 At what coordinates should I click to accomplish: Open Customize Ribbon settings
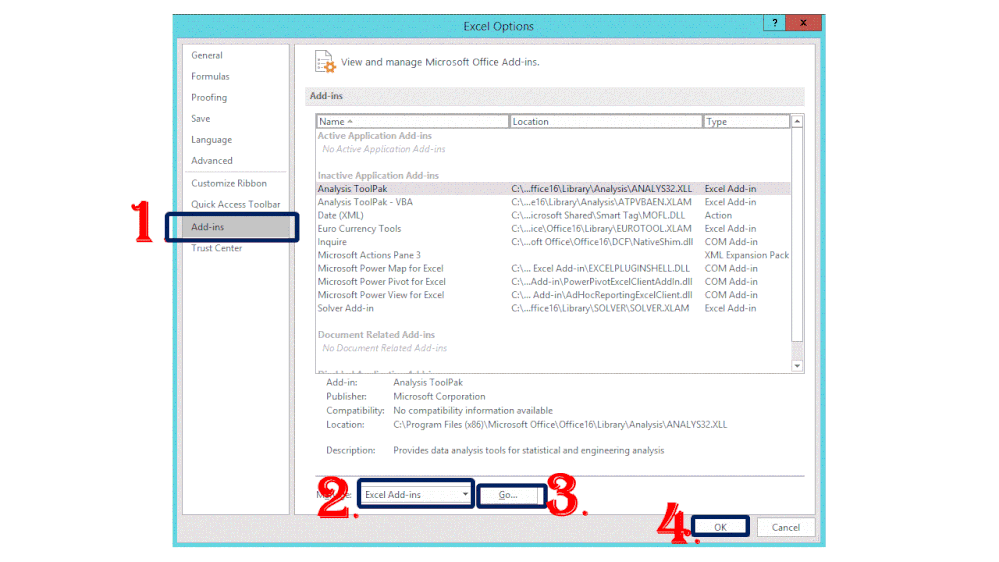click(x=229, y=184)
